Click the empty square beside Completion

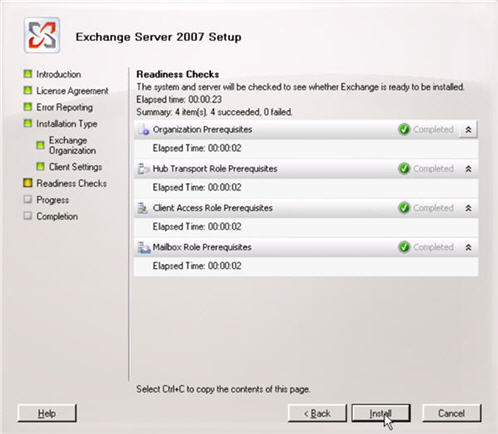click(28, 216)
